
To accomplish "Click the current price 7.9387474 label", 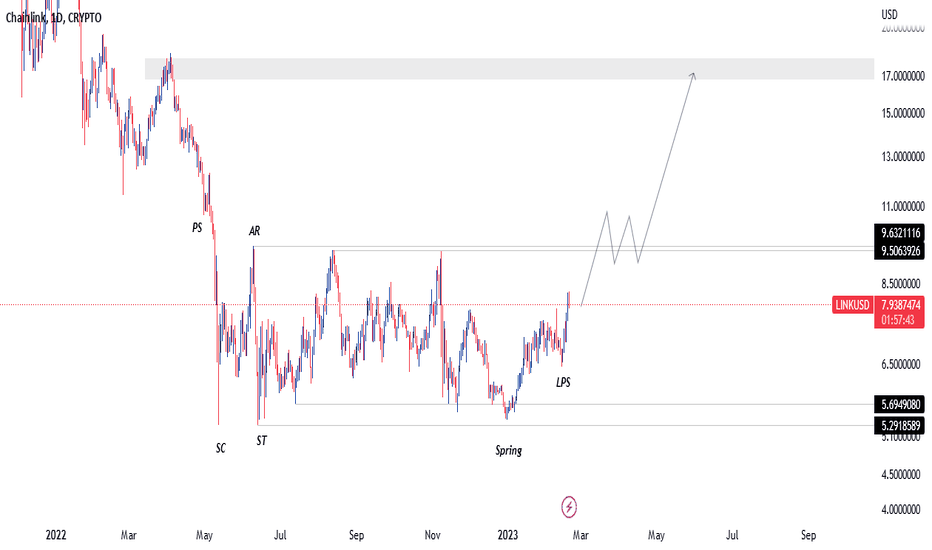I will tap(900, 305).
